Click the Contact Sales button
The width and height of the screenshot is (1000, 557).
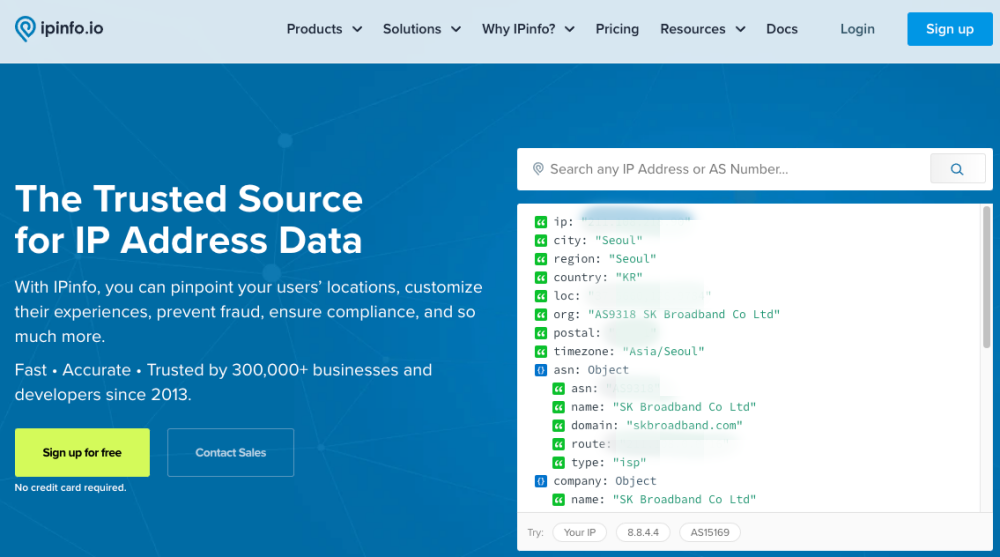click(x=230, y=452)
